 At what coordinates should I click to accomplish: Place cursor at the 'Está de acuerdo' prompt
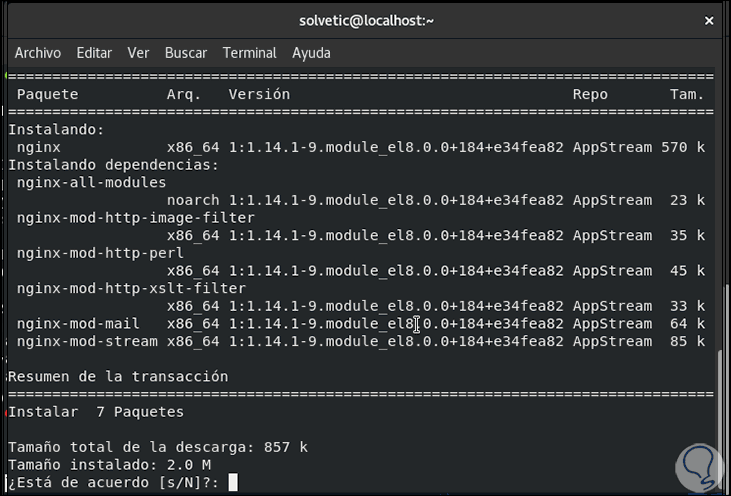(x=233, y=483)
